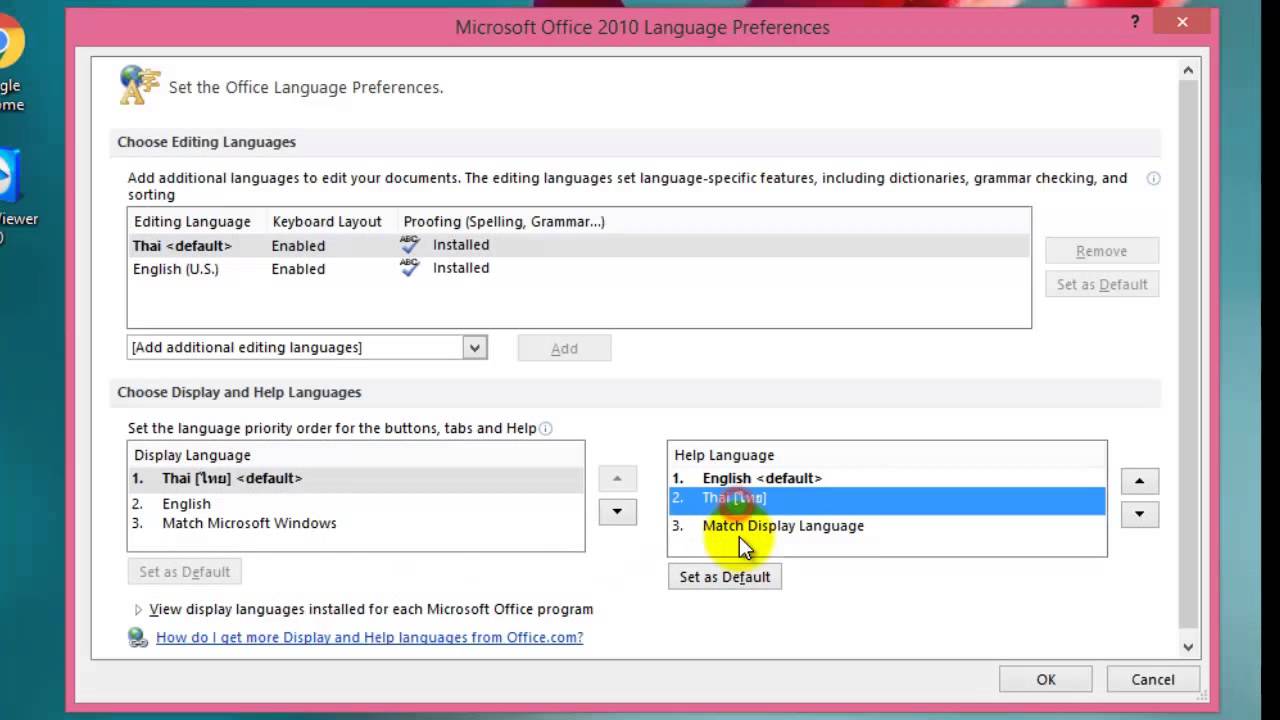Close the Language Preferences dialog
Viewport: 1280px width, 720px height.
(x=1183, y=22)
